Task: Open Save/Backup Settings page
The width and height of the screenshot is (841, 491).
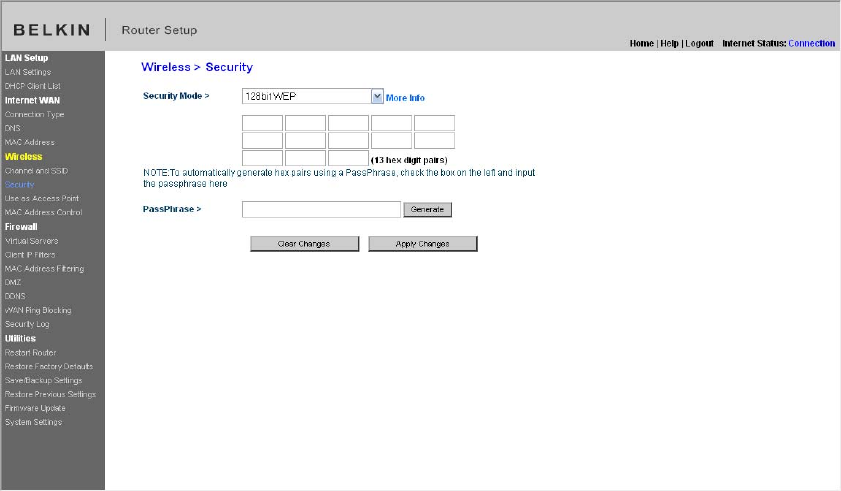Action: pos(43,380)
